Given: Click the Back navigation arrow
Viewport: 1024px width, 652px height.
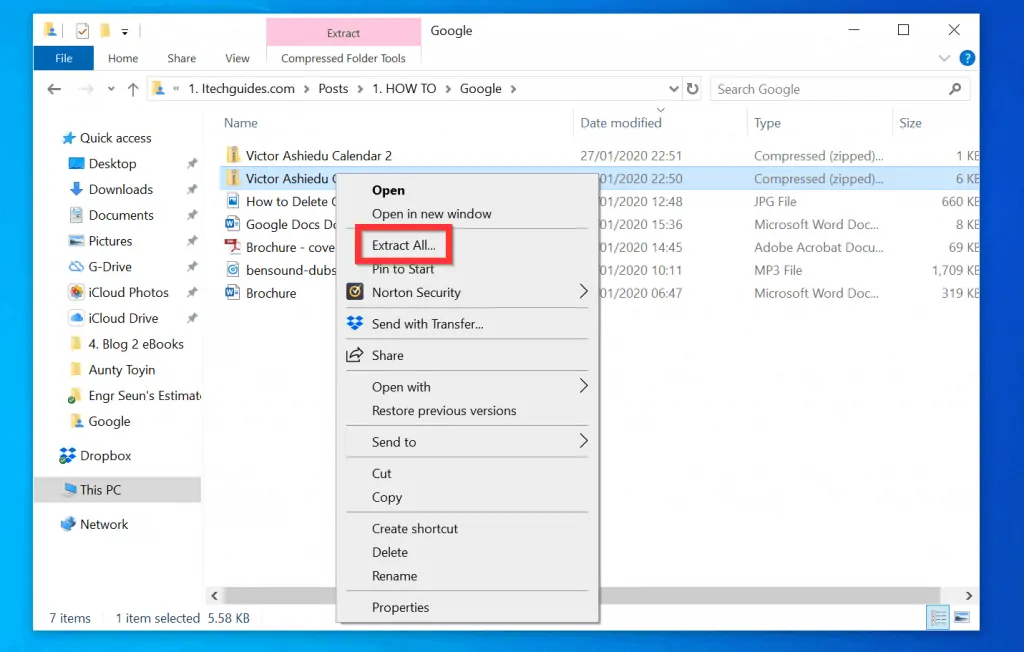Looking at the screenshot, I should coord(54,89).
